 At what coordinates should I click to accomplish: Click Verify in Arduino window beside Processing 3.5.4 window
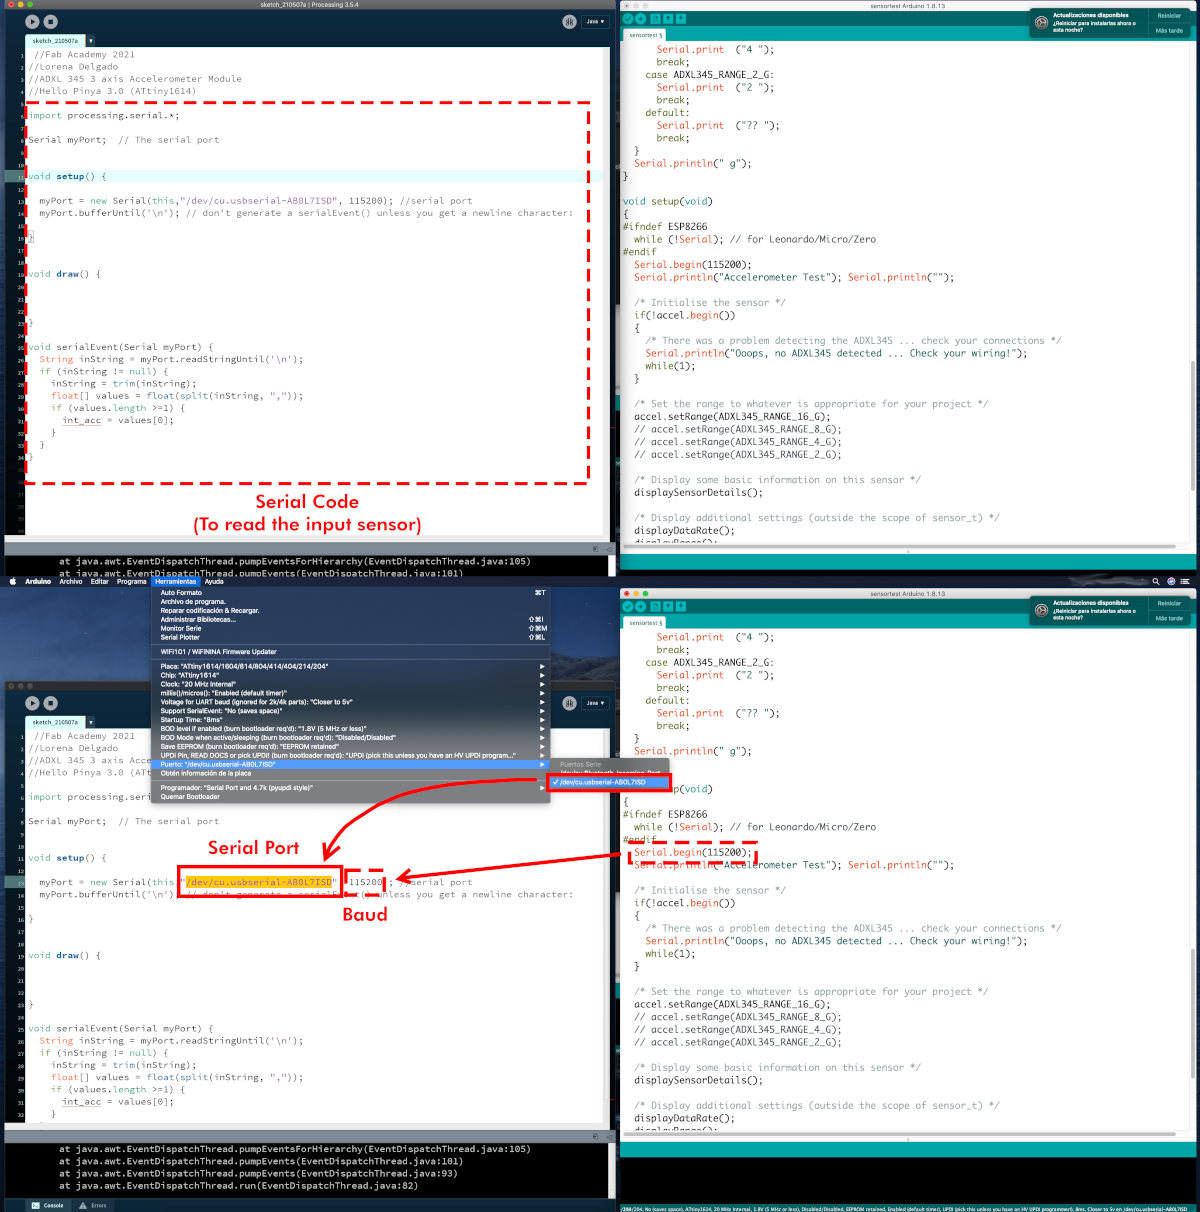pyautogui.click(x=628, y=19)
